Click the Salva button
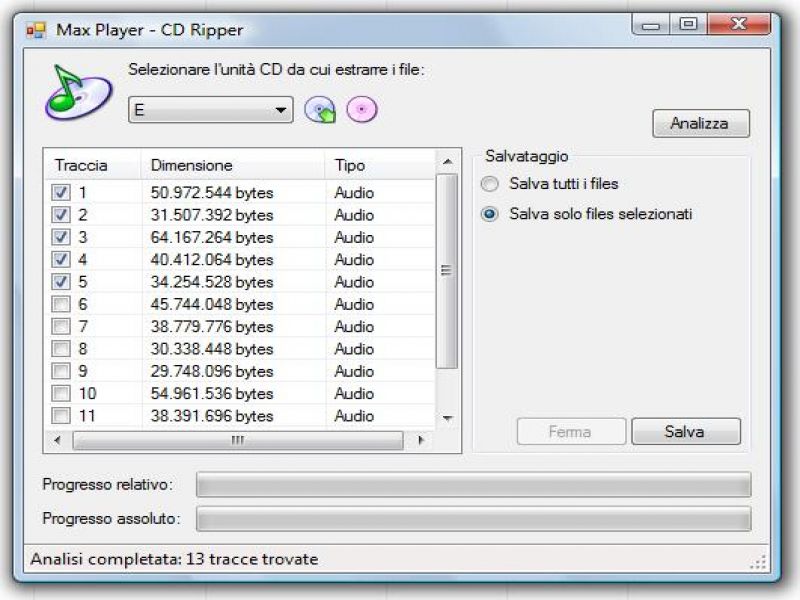 pos(686,432)
